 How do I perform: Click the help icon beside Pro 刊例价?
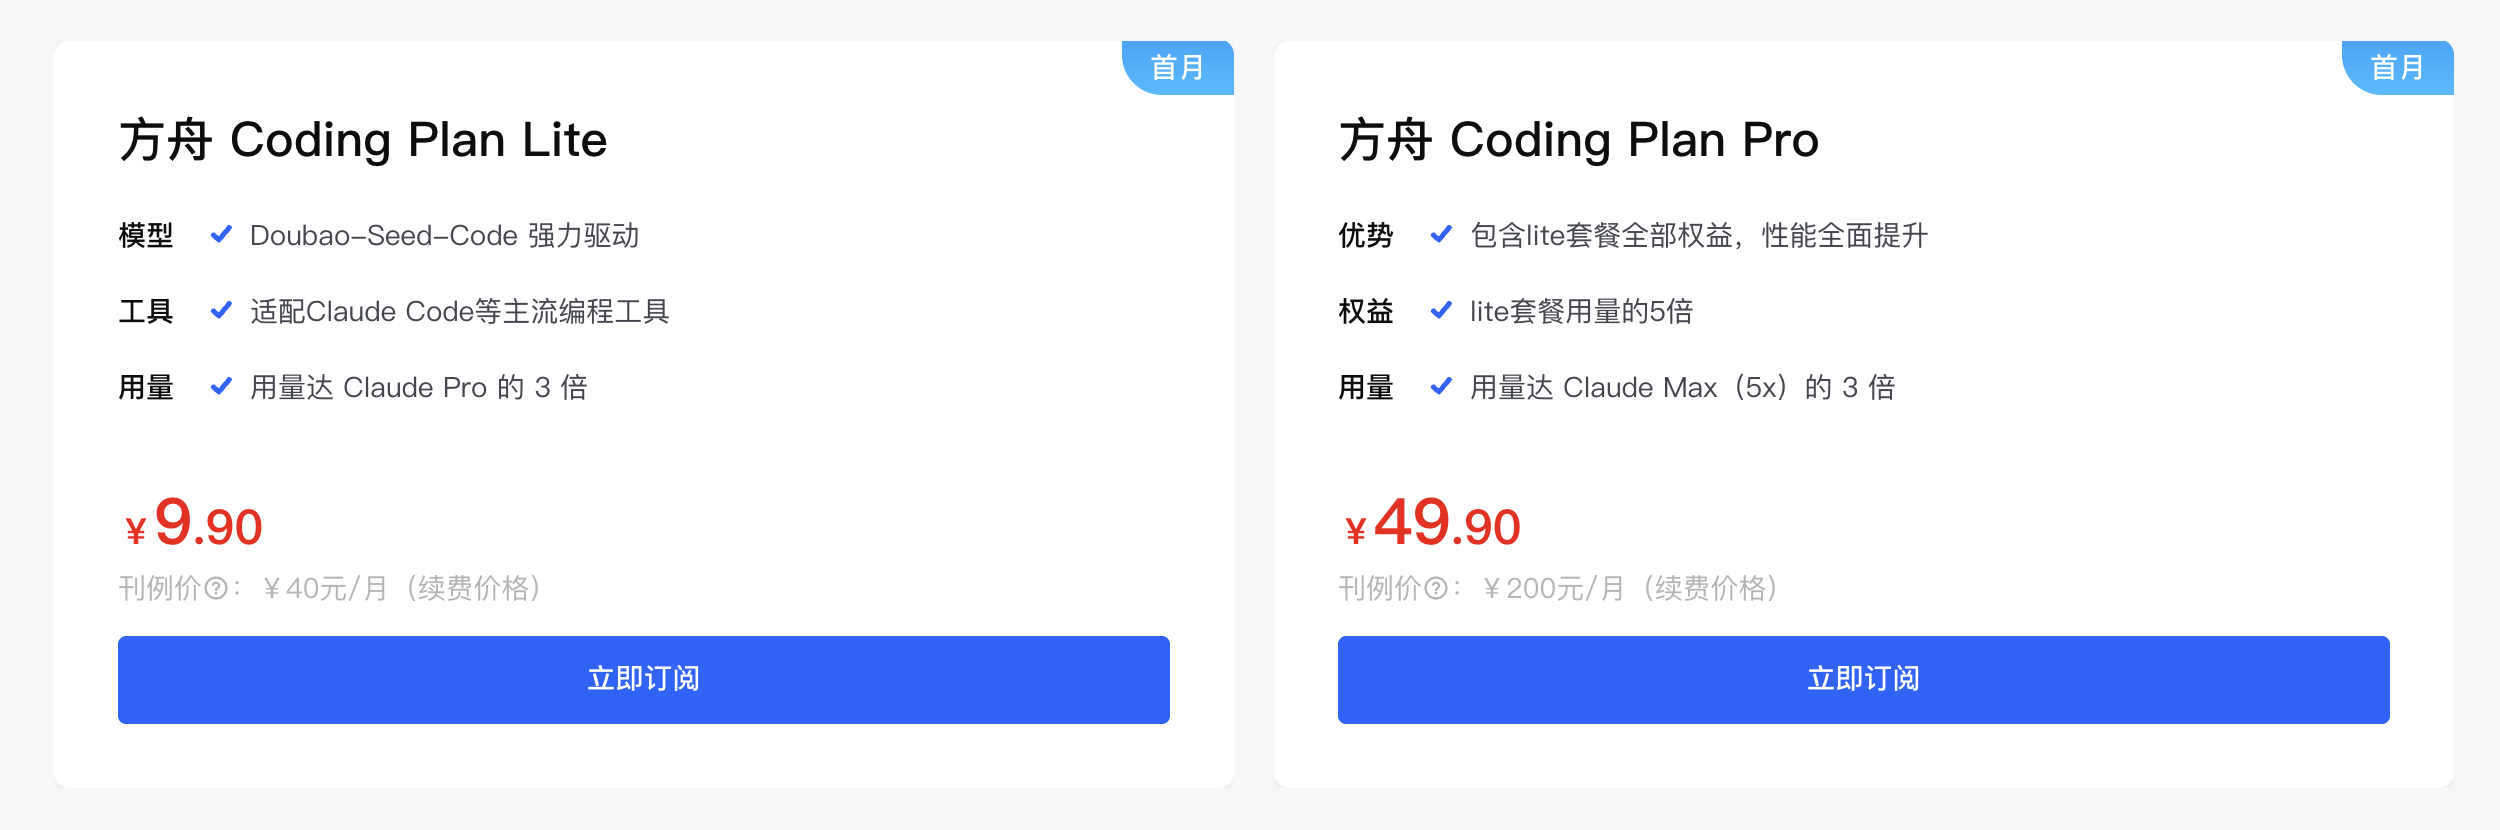(1436, 588)
